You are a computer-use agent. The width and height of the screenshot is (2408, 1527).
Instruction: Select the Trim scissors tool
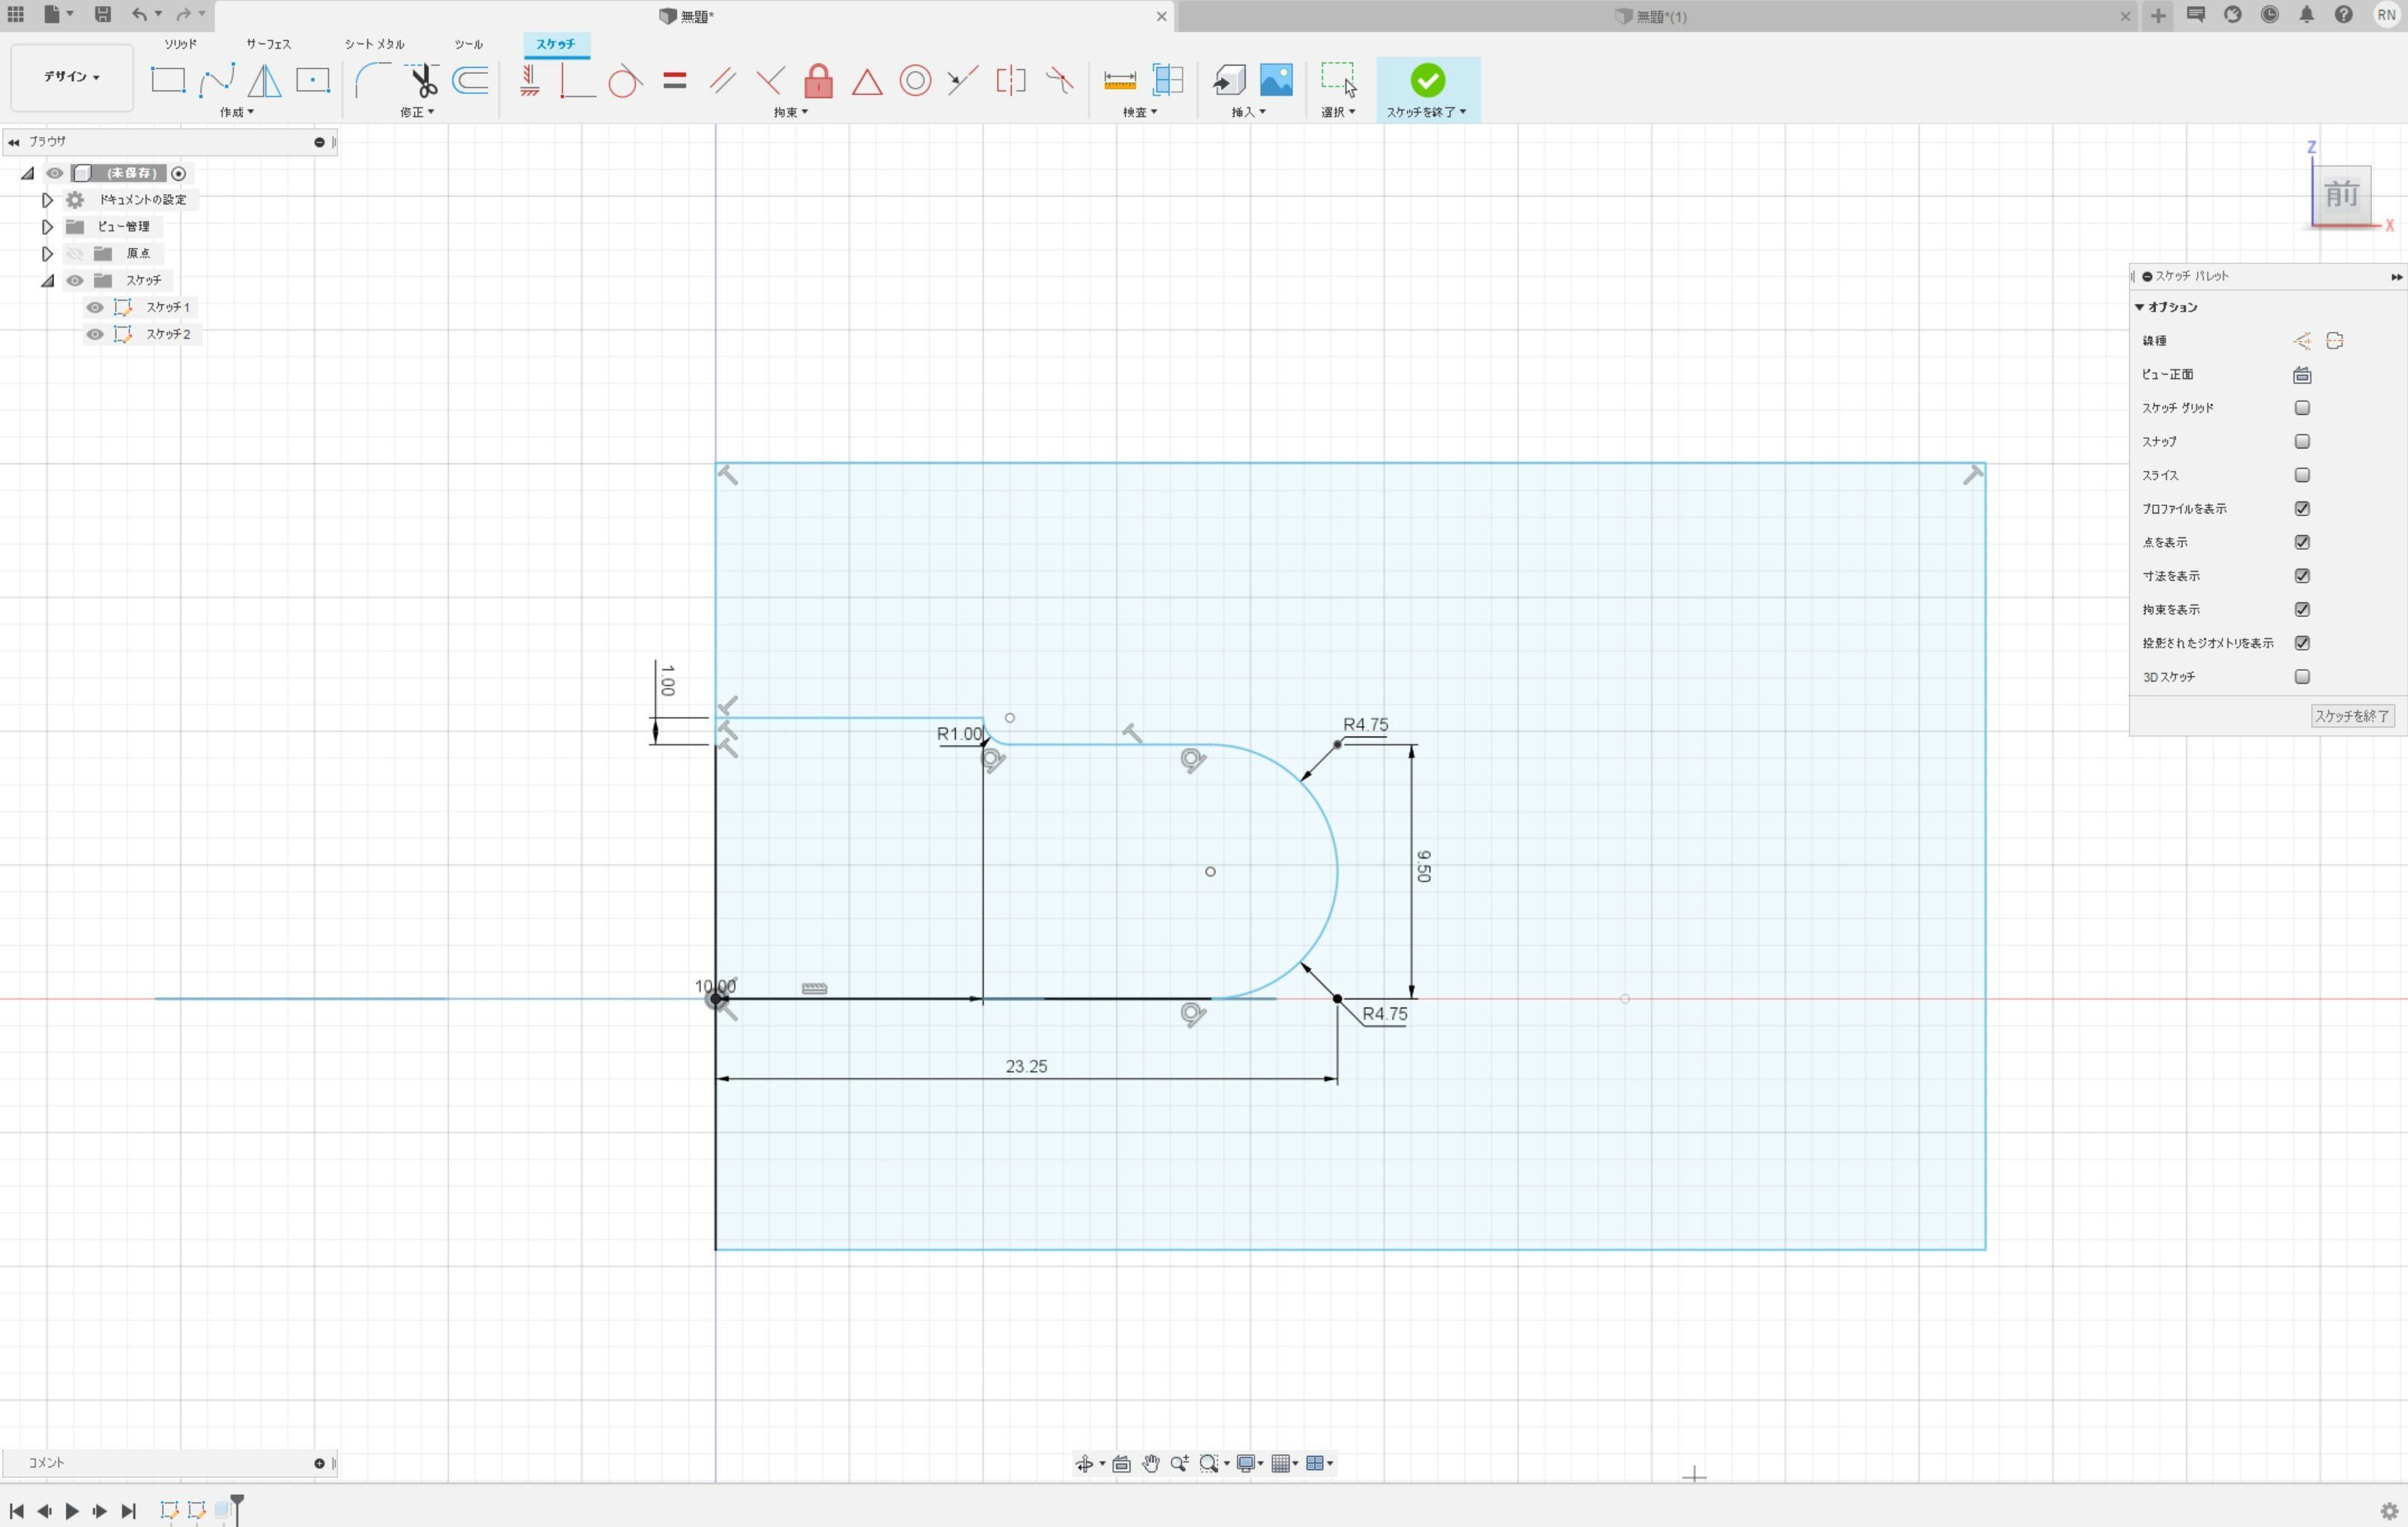click(x=423, y=80)
